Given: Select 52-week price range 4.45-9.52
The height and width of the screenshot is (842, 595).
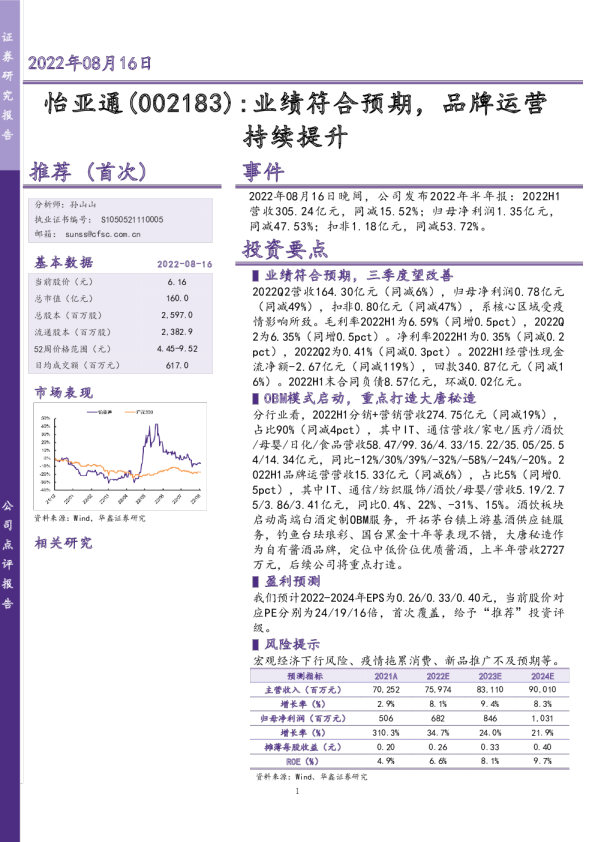Looking at the screenshot, I should 177,349.
